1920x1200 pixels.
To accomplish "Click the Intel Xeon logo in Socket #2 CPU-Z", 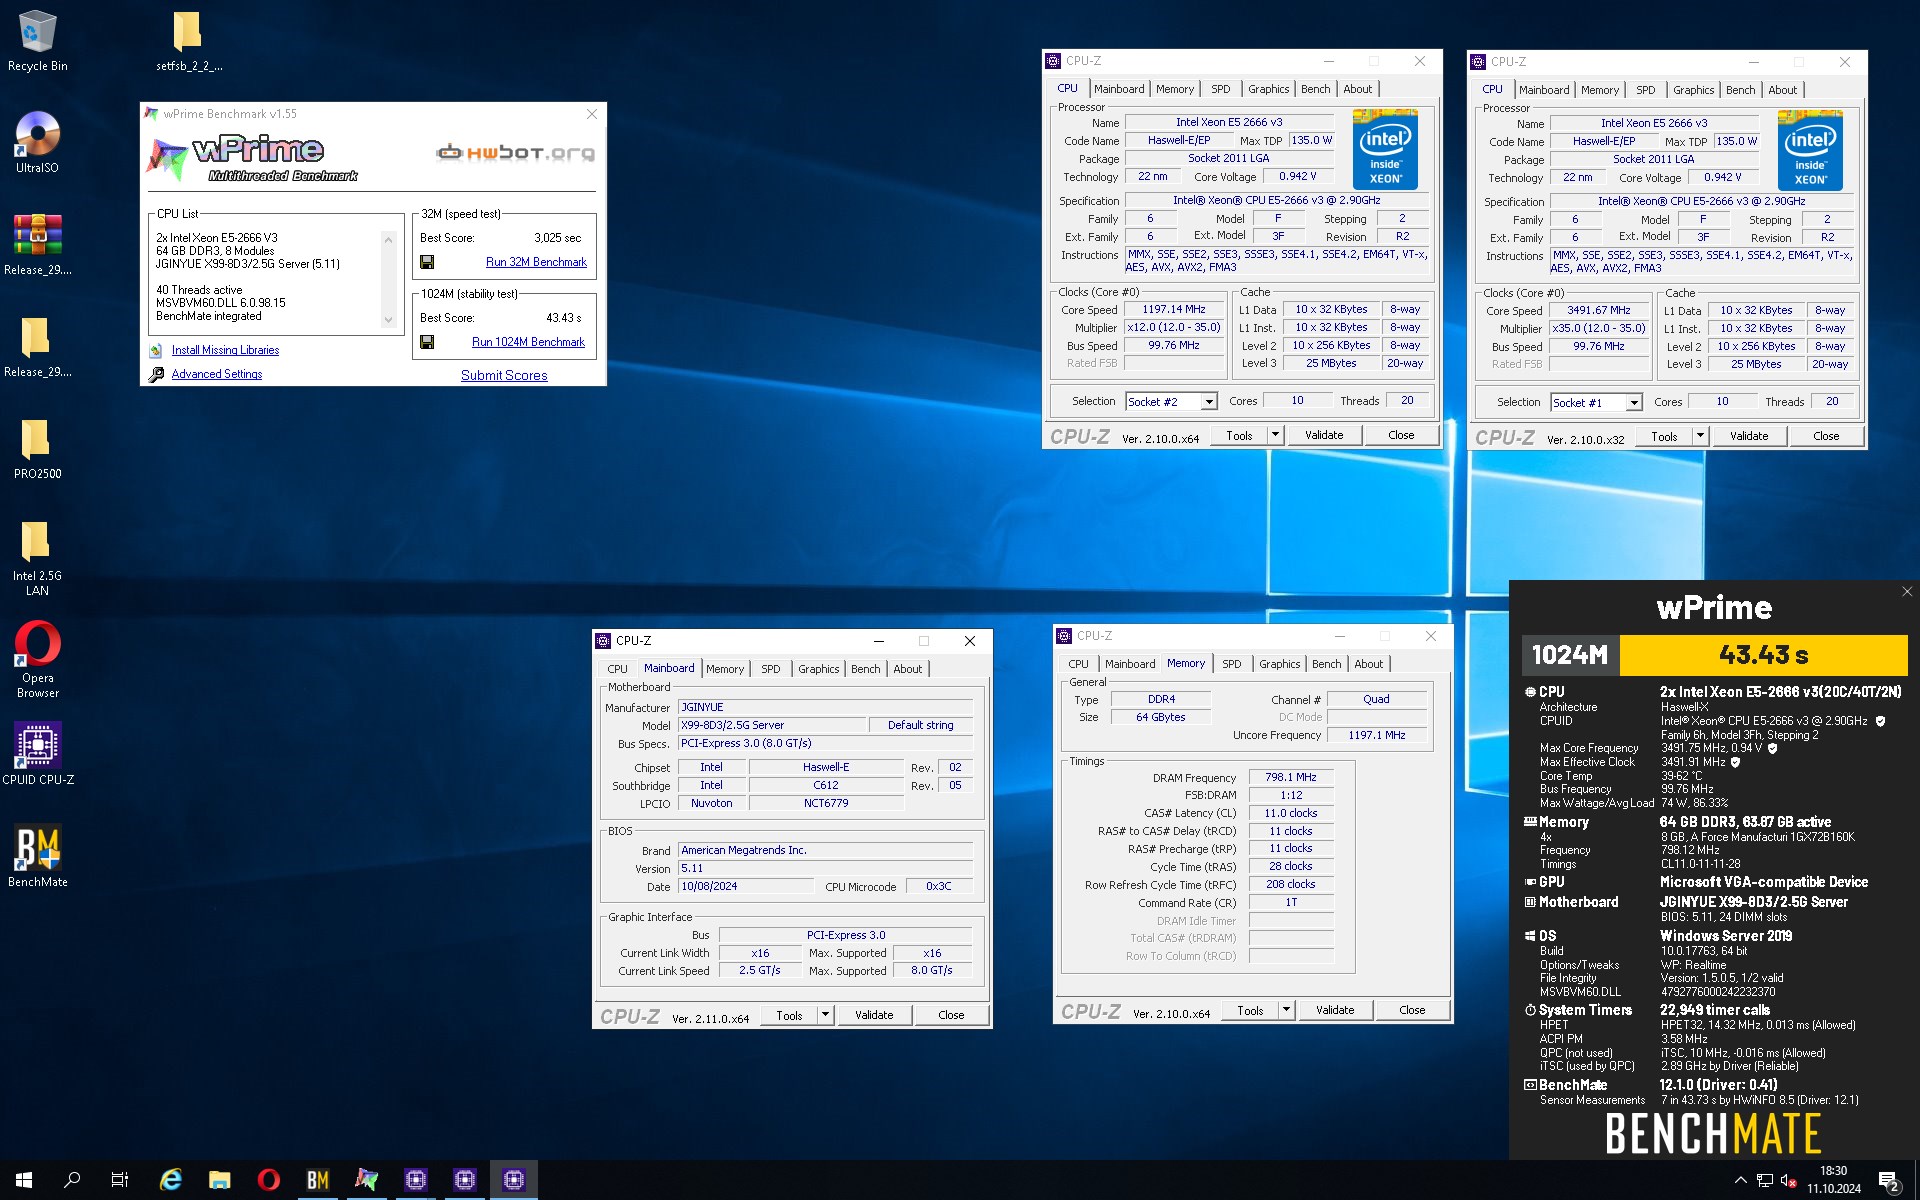I will (1385, 149).
